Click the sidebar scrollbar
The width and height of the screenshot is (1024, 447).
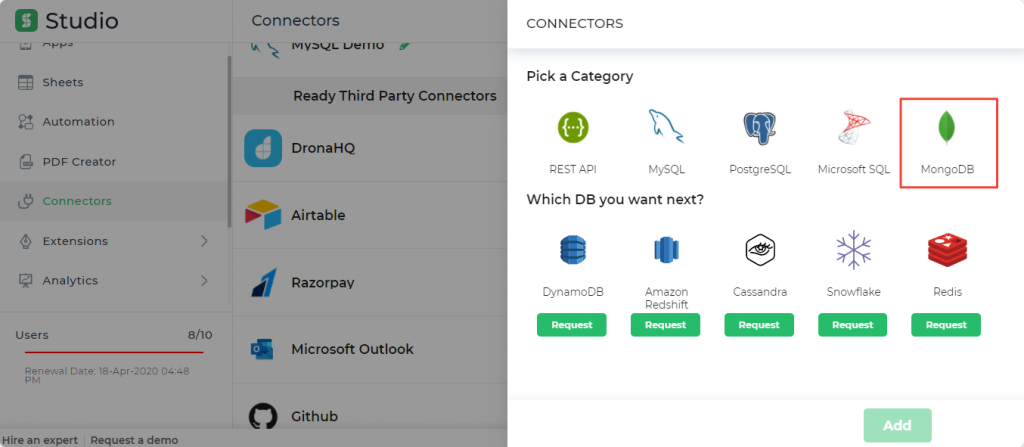click(x=229, y=142)
